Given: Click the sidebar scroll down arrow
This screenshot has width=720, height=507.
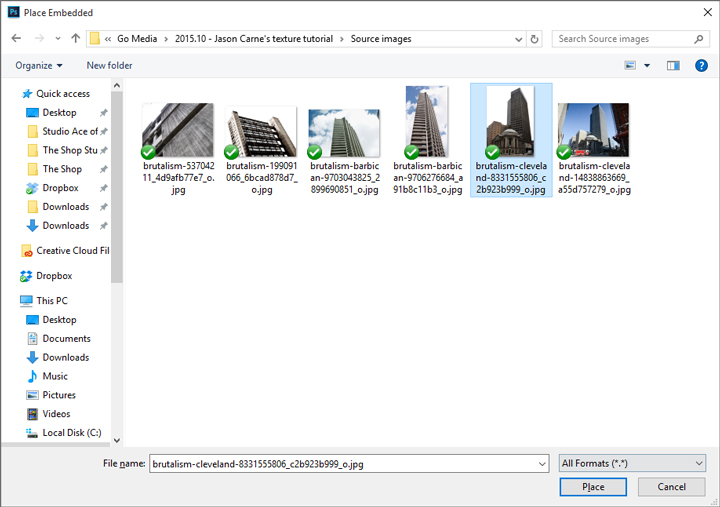Looking at the screenshot, I should tap(117, 440).
